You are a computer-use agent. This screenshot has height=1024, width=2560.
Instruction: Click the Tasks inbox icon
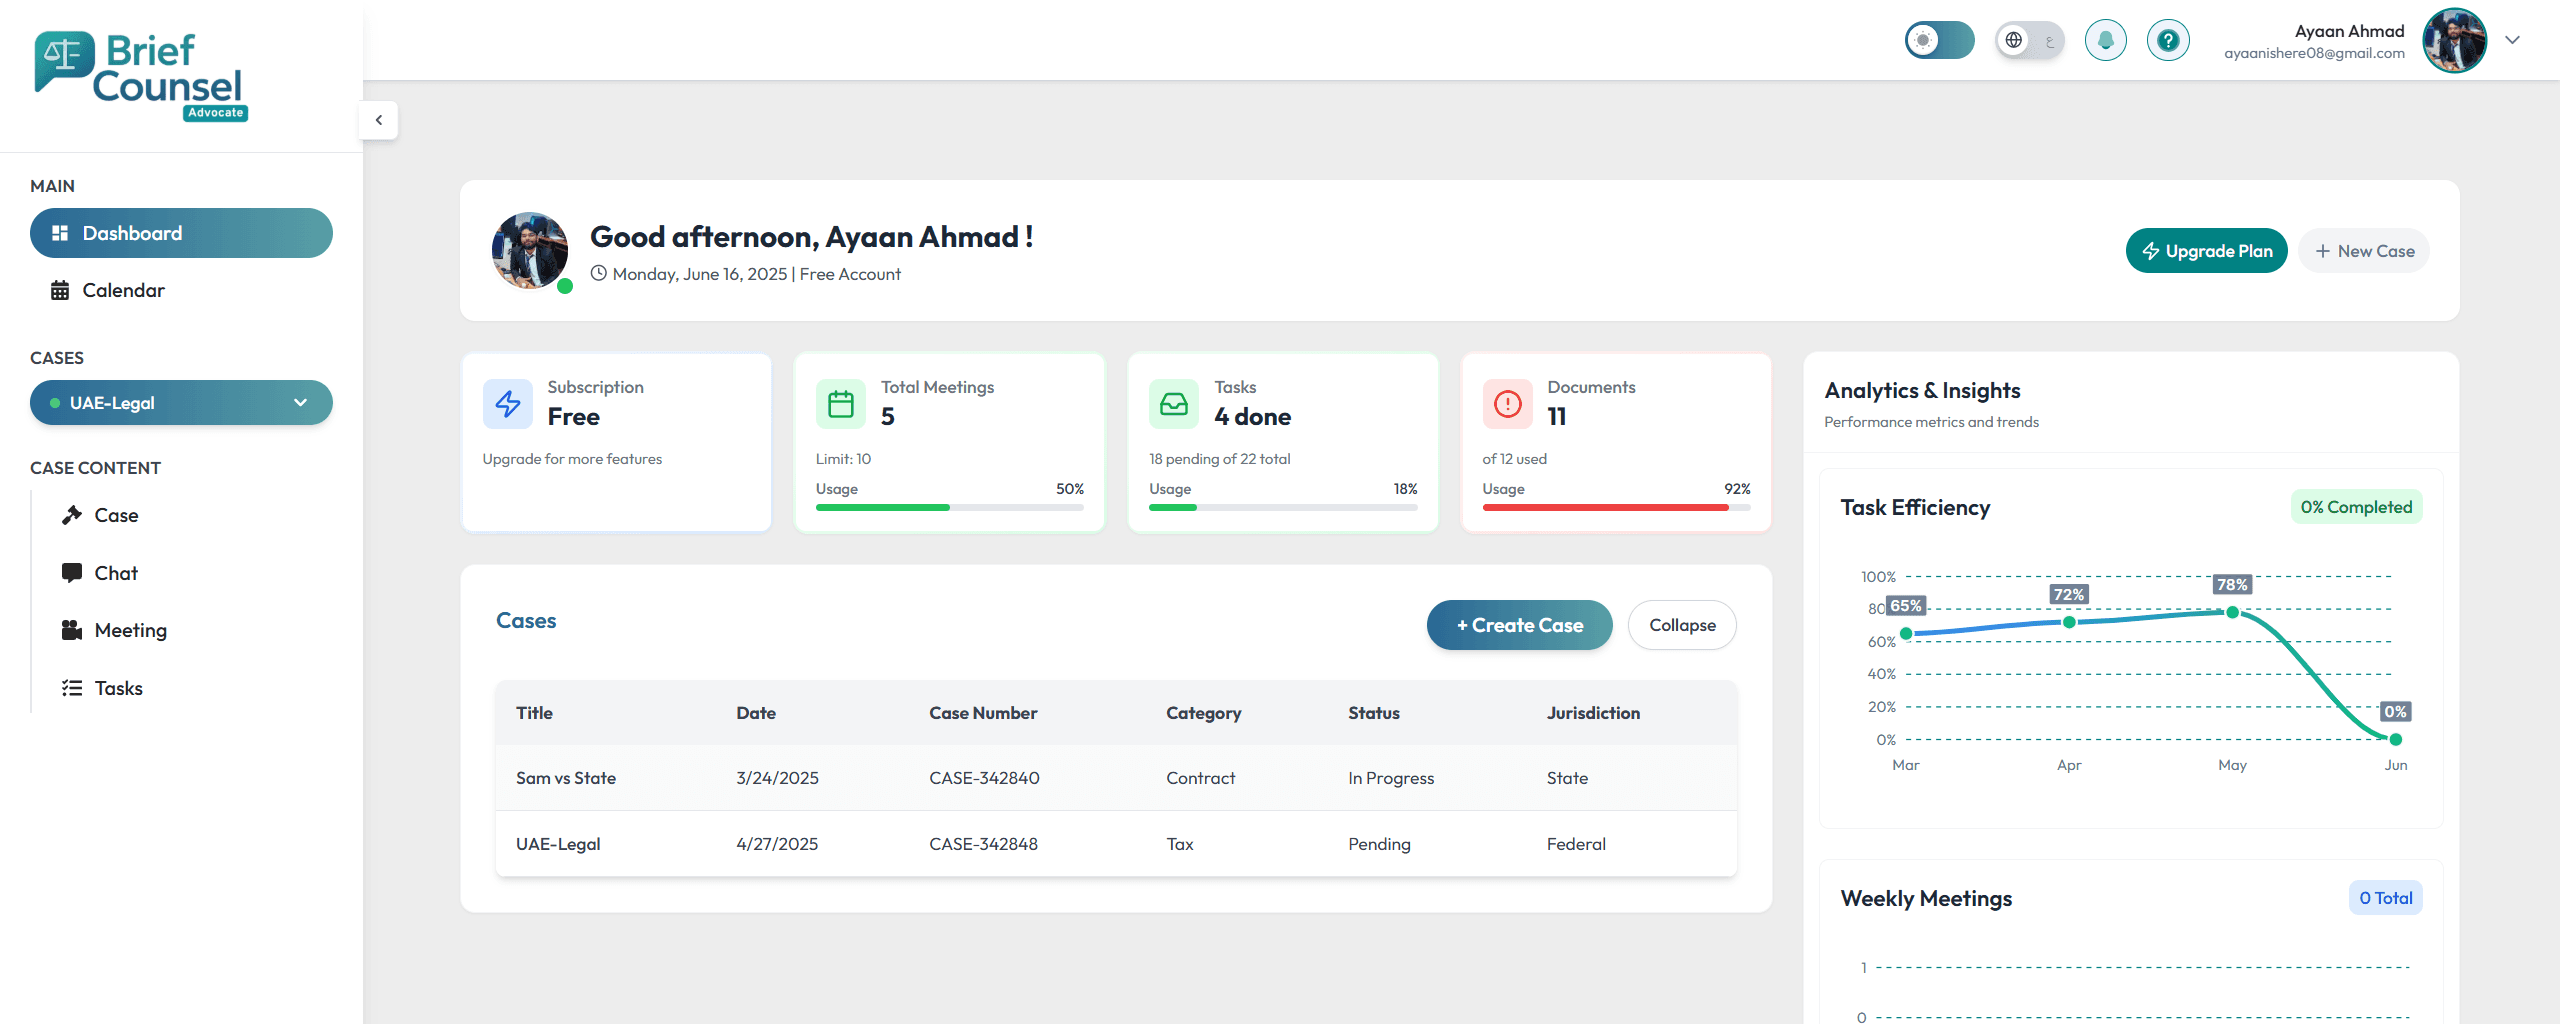click(1174, 404)
